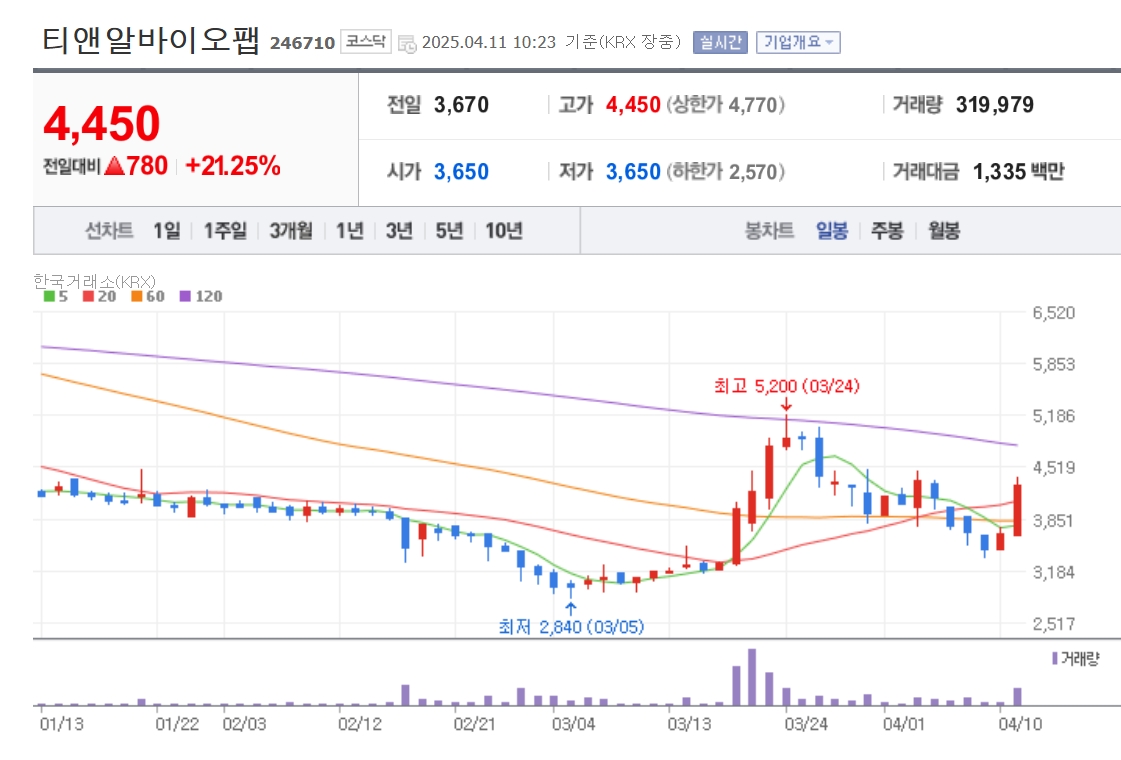
Task: Show the 5년 line chart
Action: click(449, 230)
